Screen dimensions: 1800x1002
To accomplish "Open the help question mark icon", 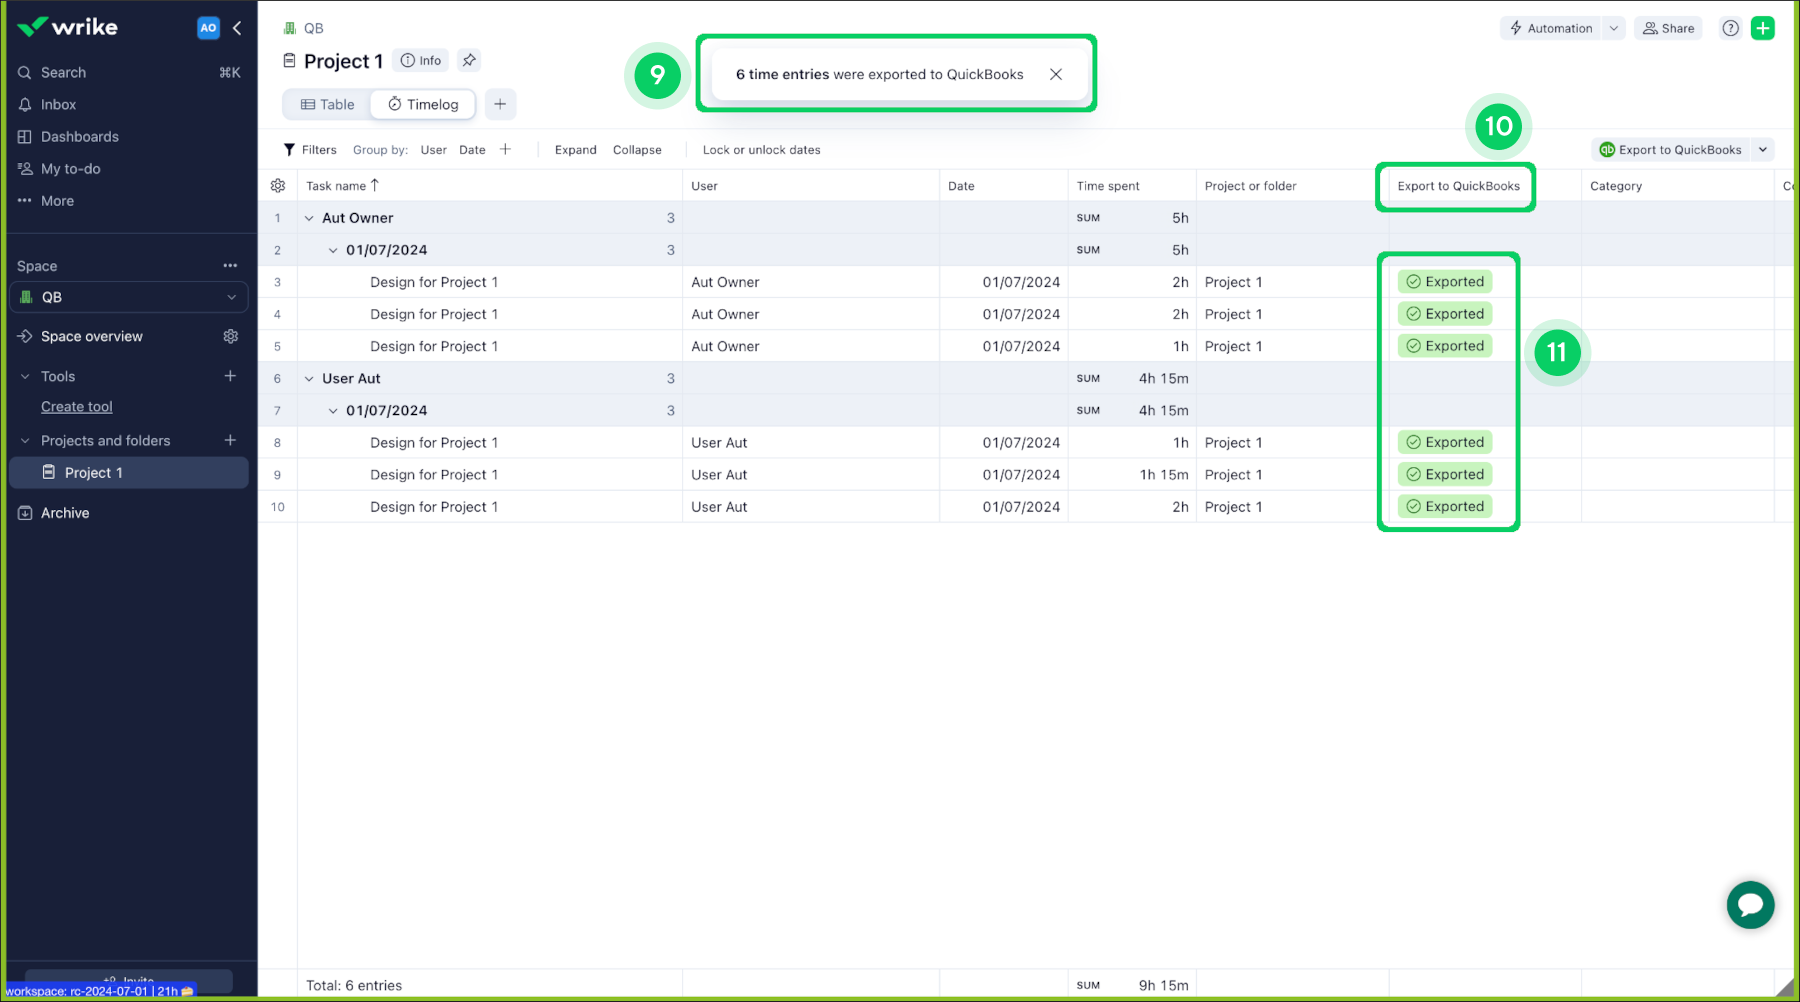I will pyautogui.click(x=1730, y=28).
